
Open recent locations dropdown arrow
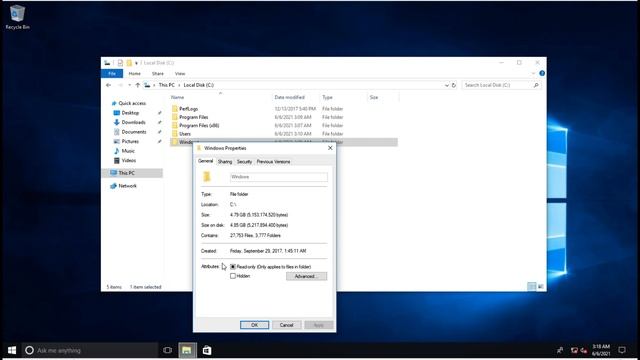[x=129, y=85]
